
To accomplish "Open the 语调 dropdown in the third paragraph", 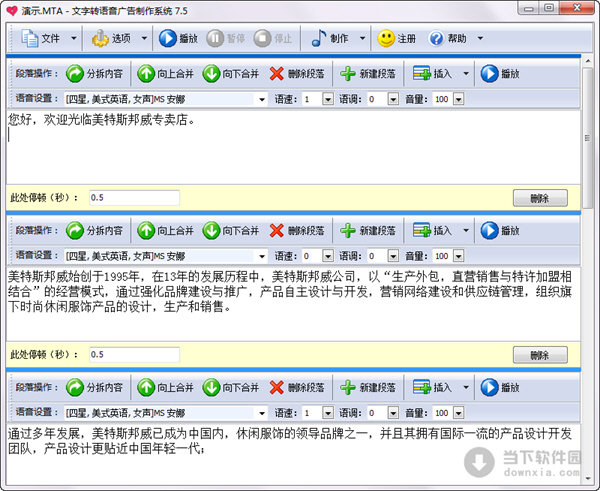I will tap(393, 413).
